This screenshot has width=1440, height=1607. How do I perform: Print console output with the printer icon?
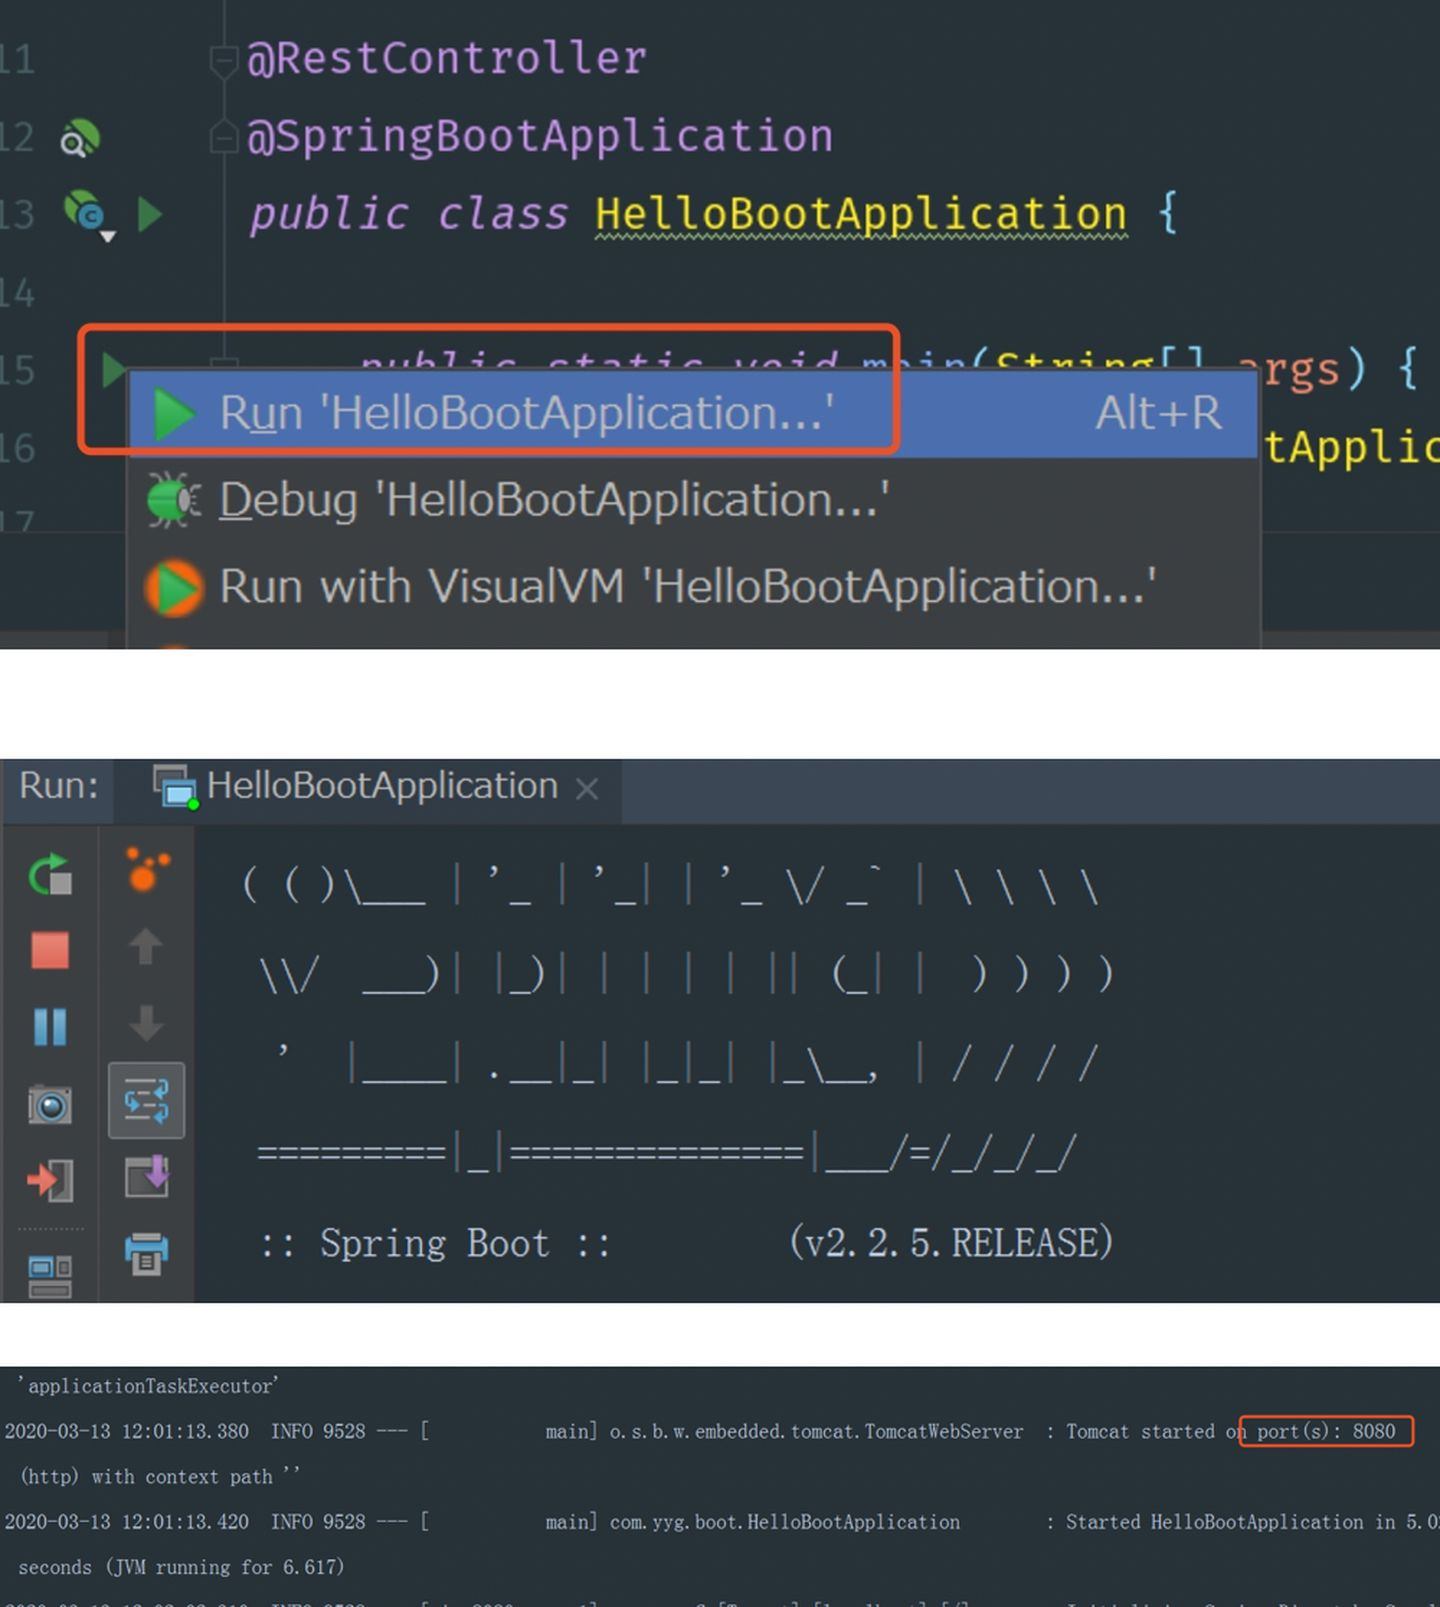pyautogui.click(x=146, y=1253)
